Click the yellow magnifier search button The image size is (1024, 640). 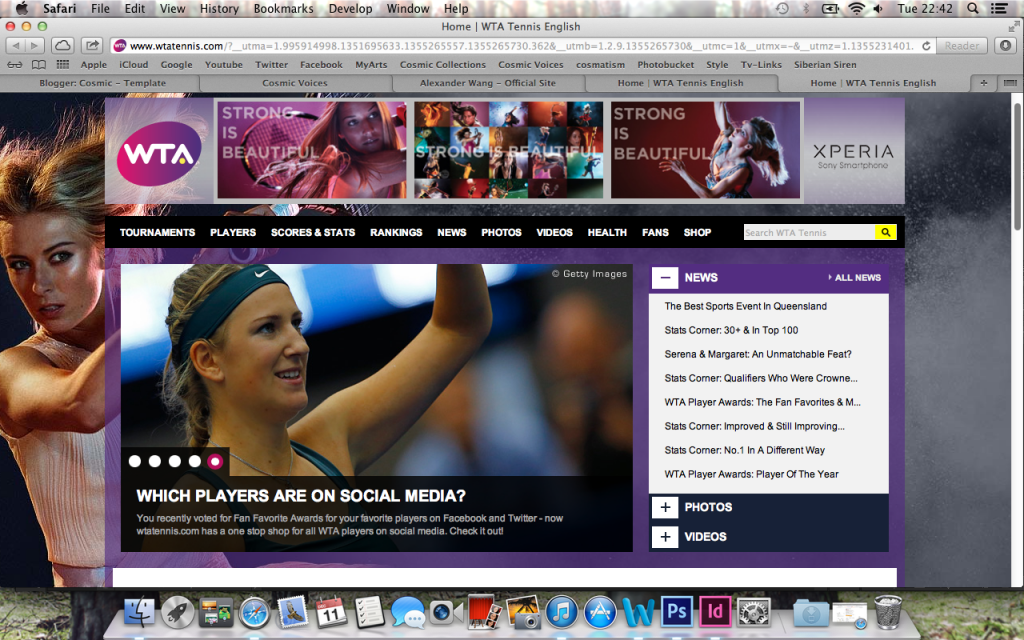click(886, 232)
